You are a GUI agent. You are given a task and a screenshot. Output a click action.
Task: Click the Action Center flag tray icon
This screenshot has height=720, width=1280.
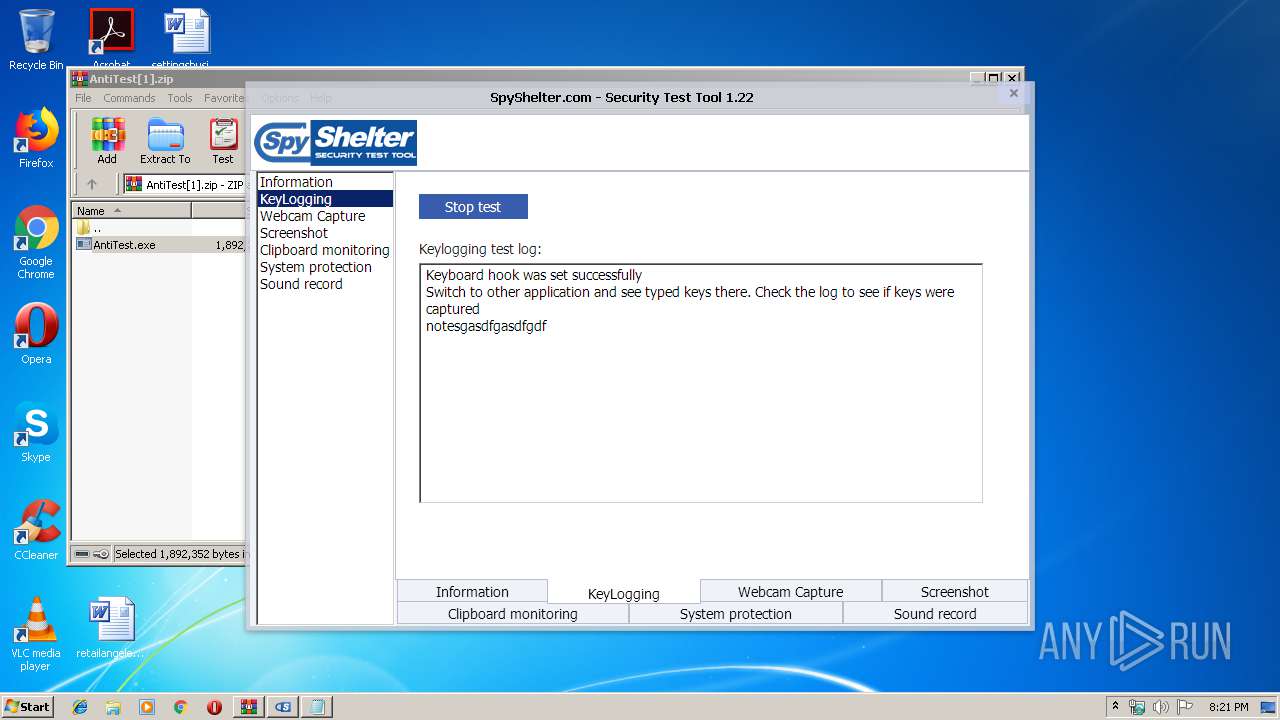(1185, 707)
